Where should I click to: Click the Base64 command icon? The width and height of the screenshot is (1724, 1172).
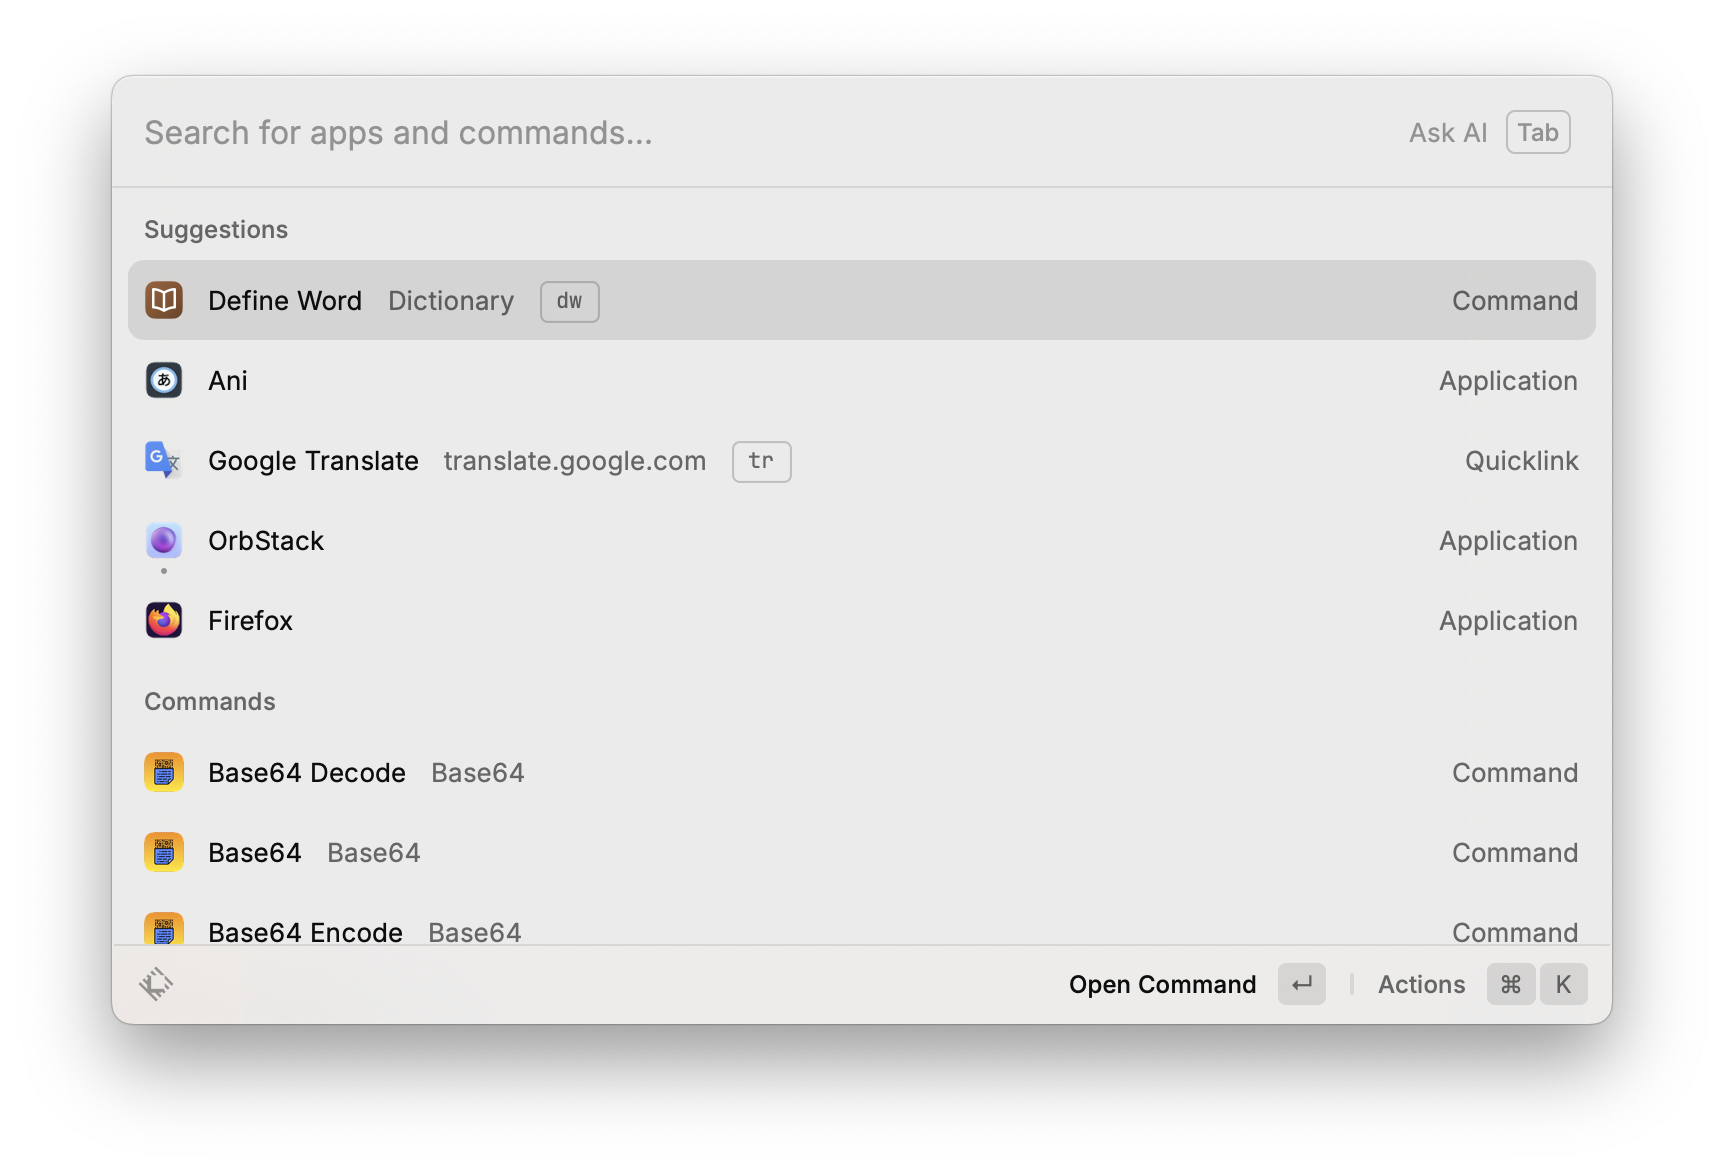164,852
